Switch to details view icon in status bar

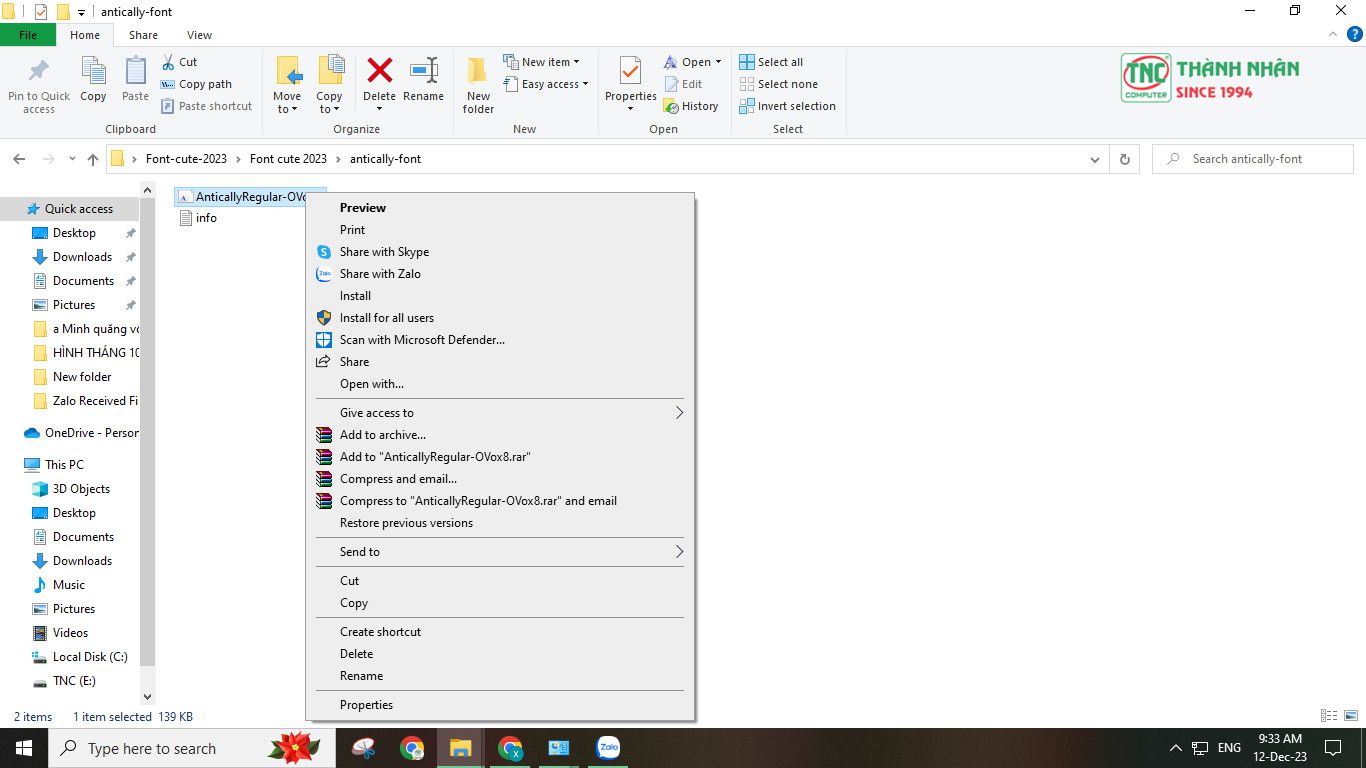(1329, 716)
